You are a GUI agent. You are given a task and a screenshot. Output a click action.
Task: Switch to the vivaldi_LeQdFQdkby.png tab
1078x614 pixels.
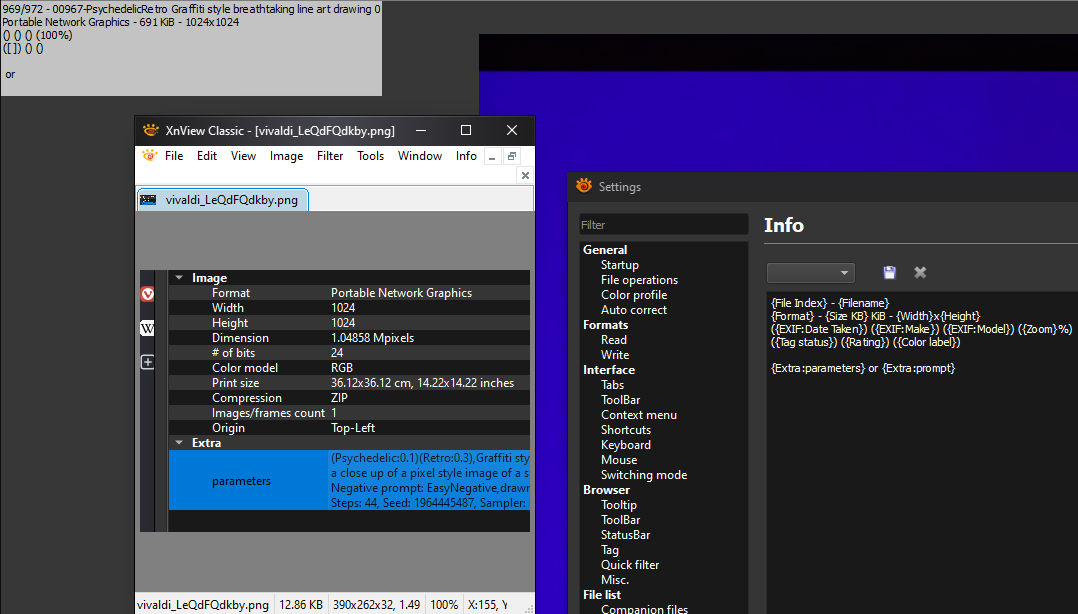coord(222,200)
